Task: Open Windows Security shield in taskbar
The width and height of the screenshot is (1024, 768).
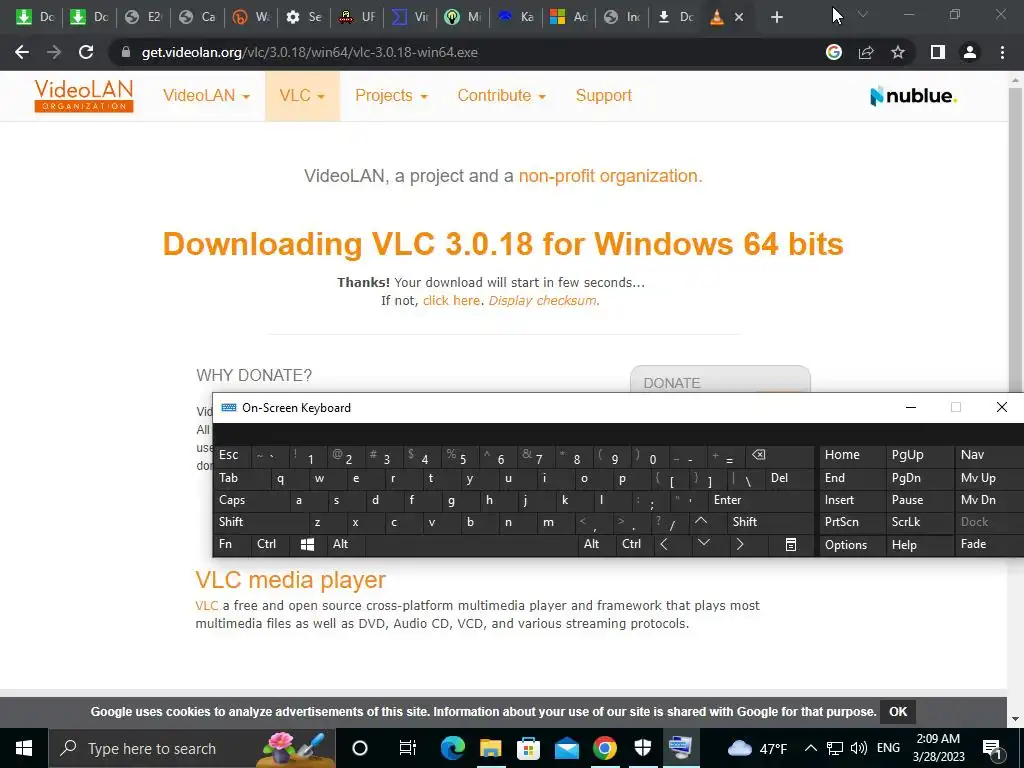Action: coord(643,748)
